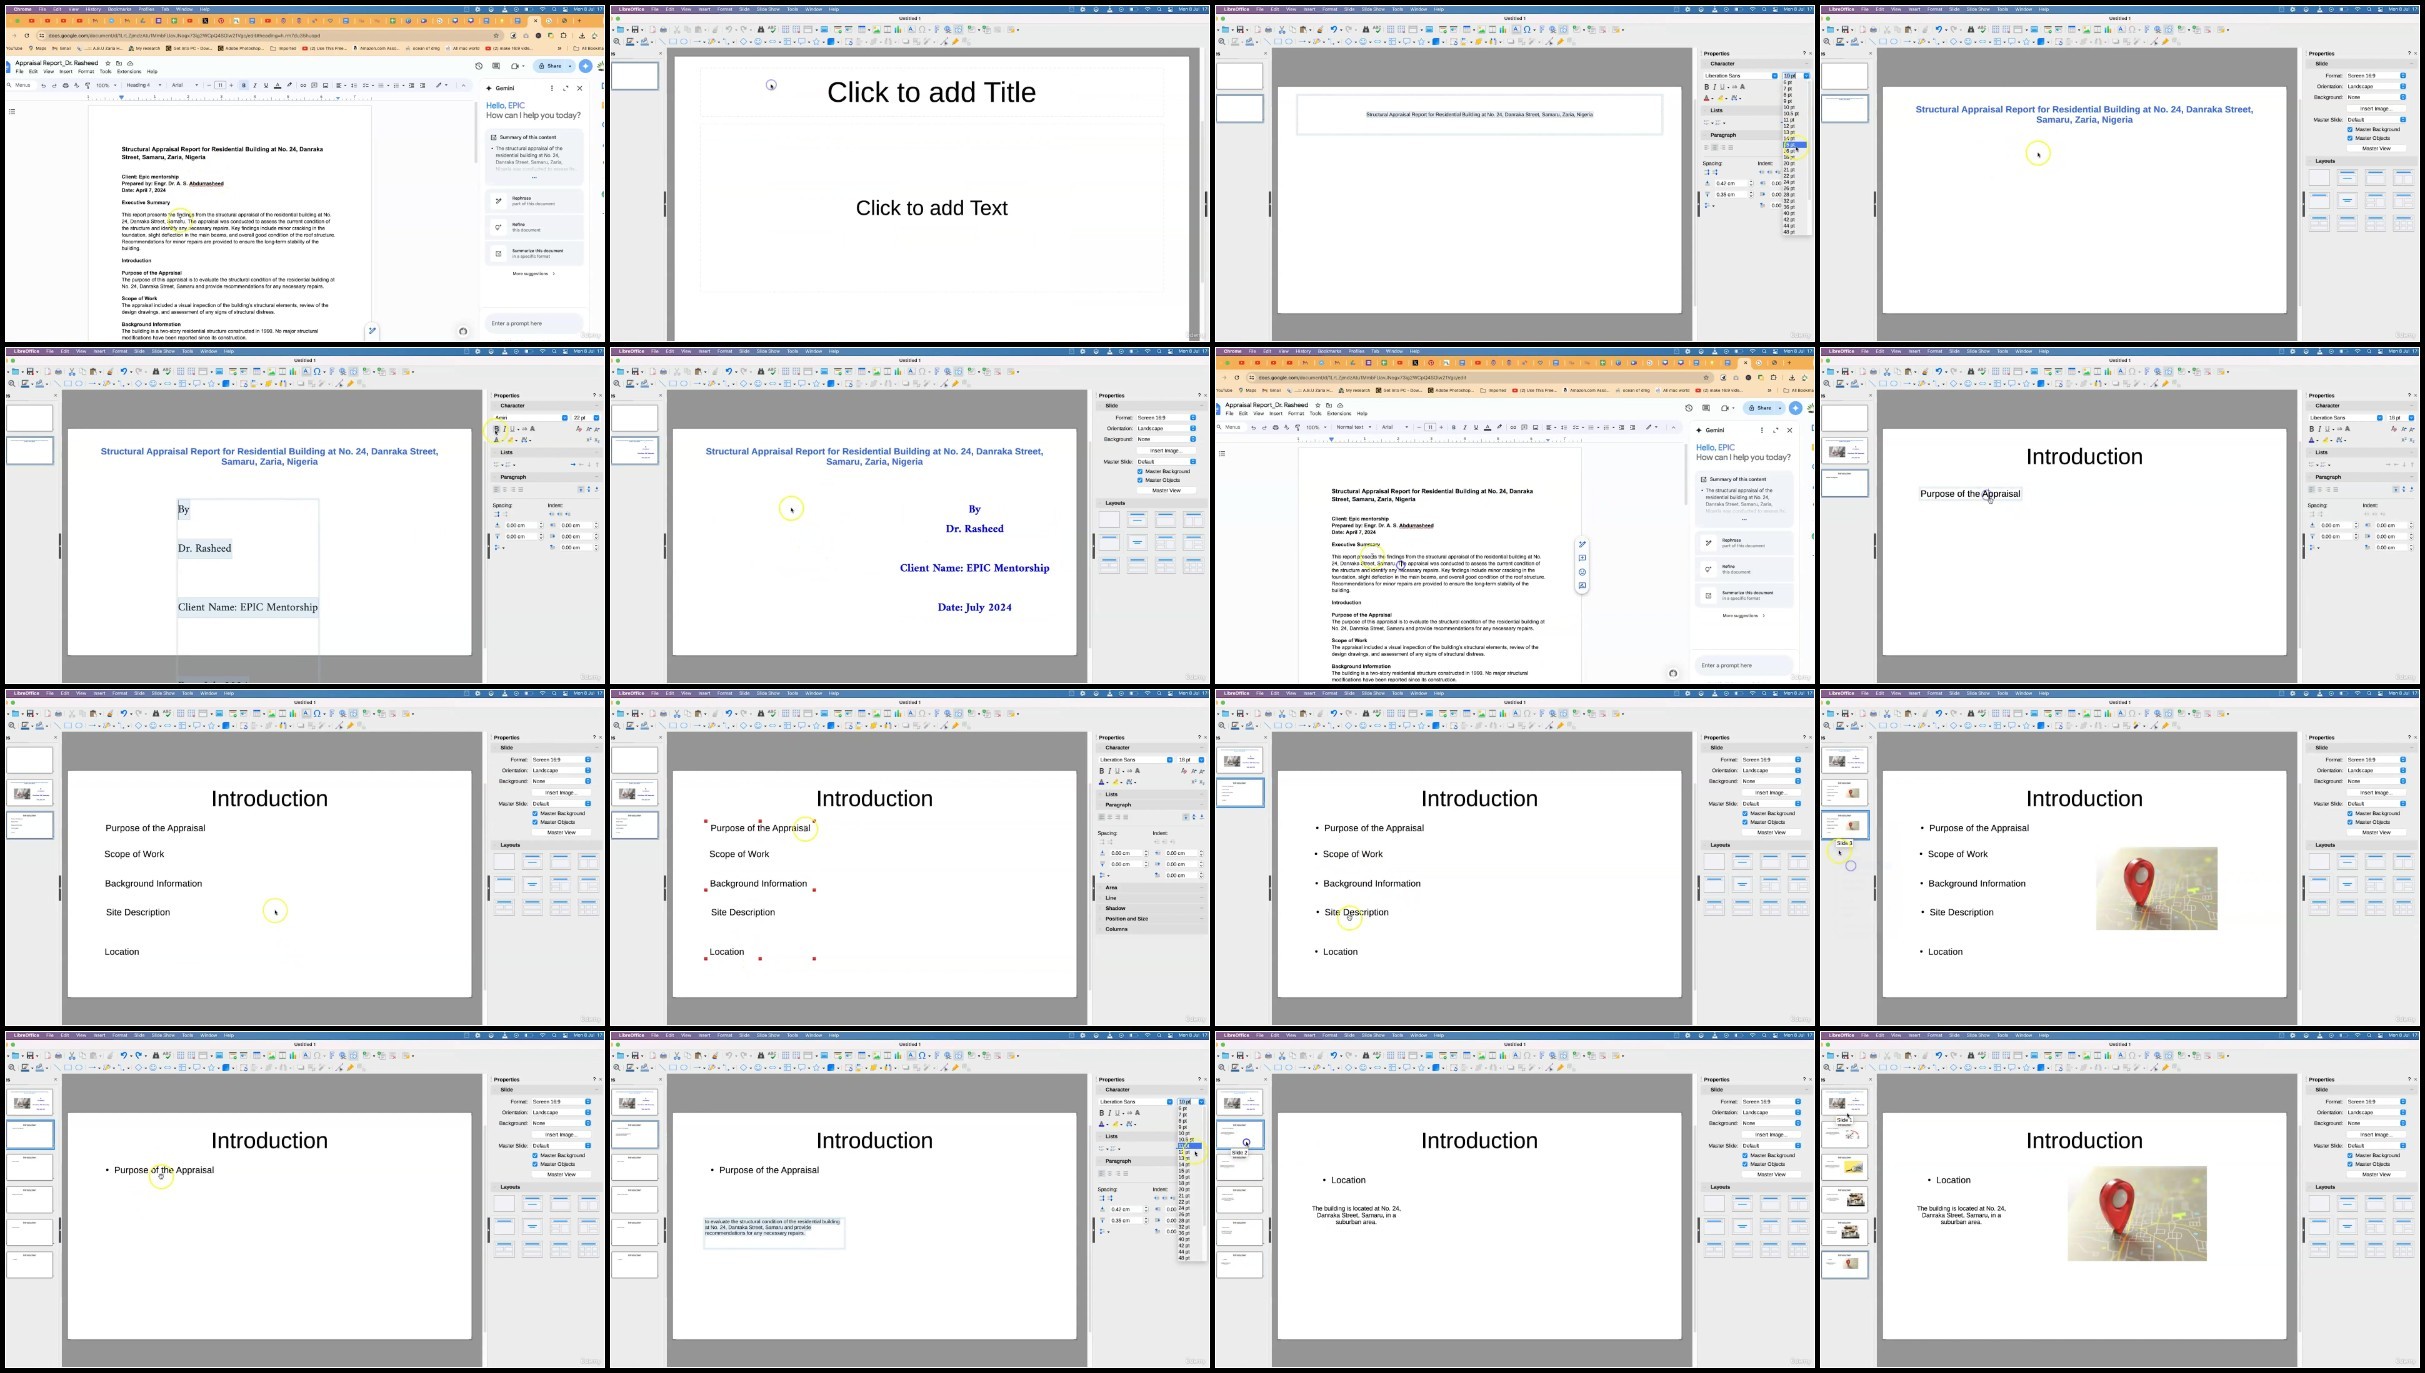
Task: Click font color icon in black 'By' text frame
Action: click(x=496, y=440)
